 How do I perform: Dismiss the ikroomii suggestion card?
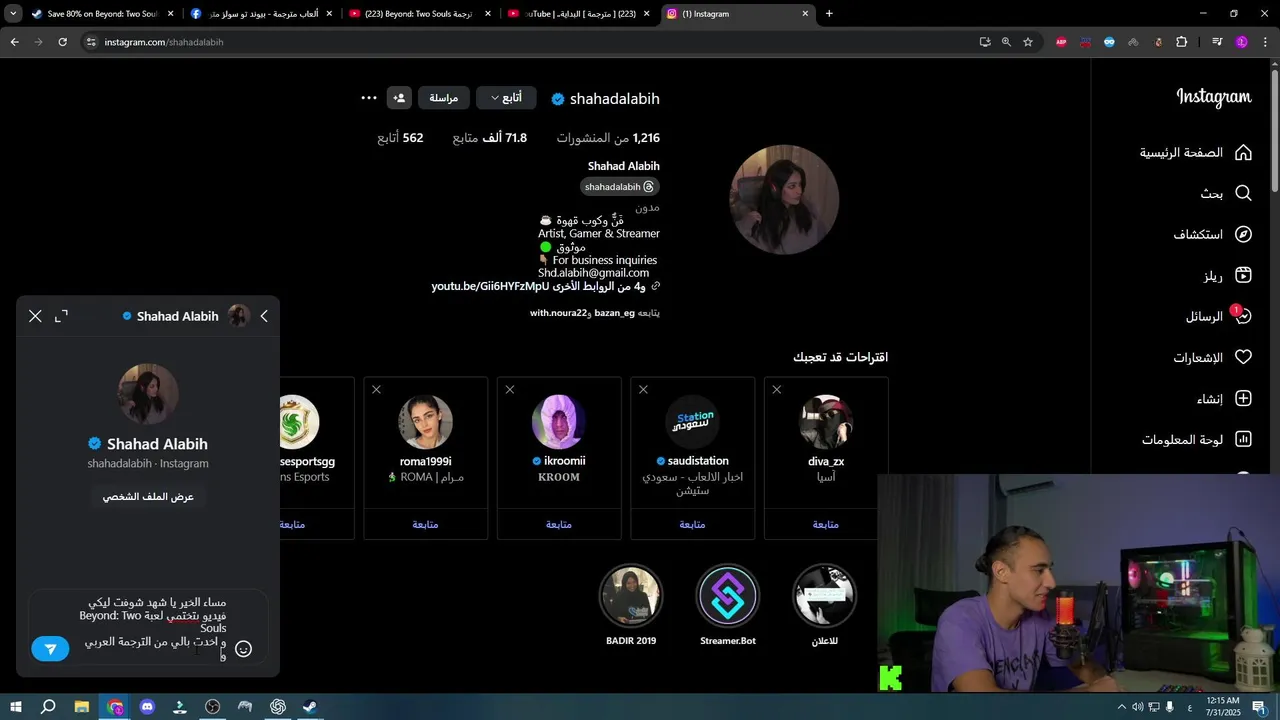[x=510, y=390]
